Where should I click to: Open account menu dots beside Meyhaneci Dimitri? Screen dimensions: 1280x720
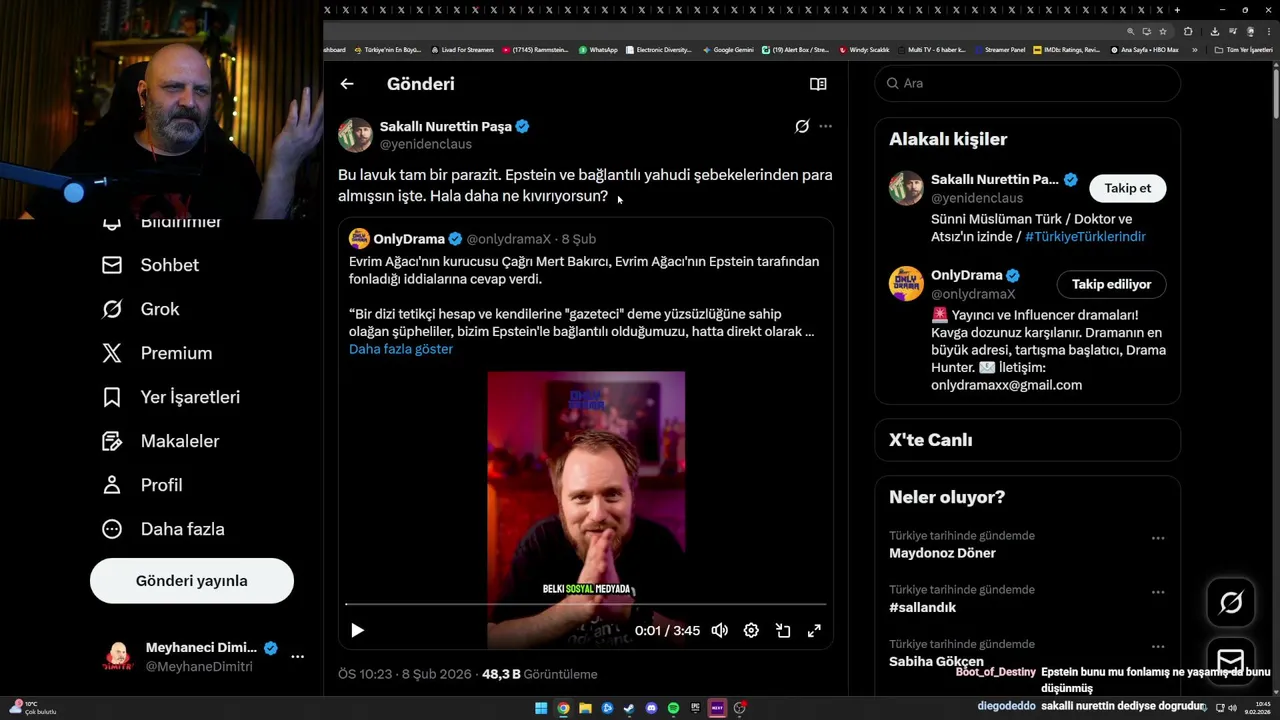(297, 657)
